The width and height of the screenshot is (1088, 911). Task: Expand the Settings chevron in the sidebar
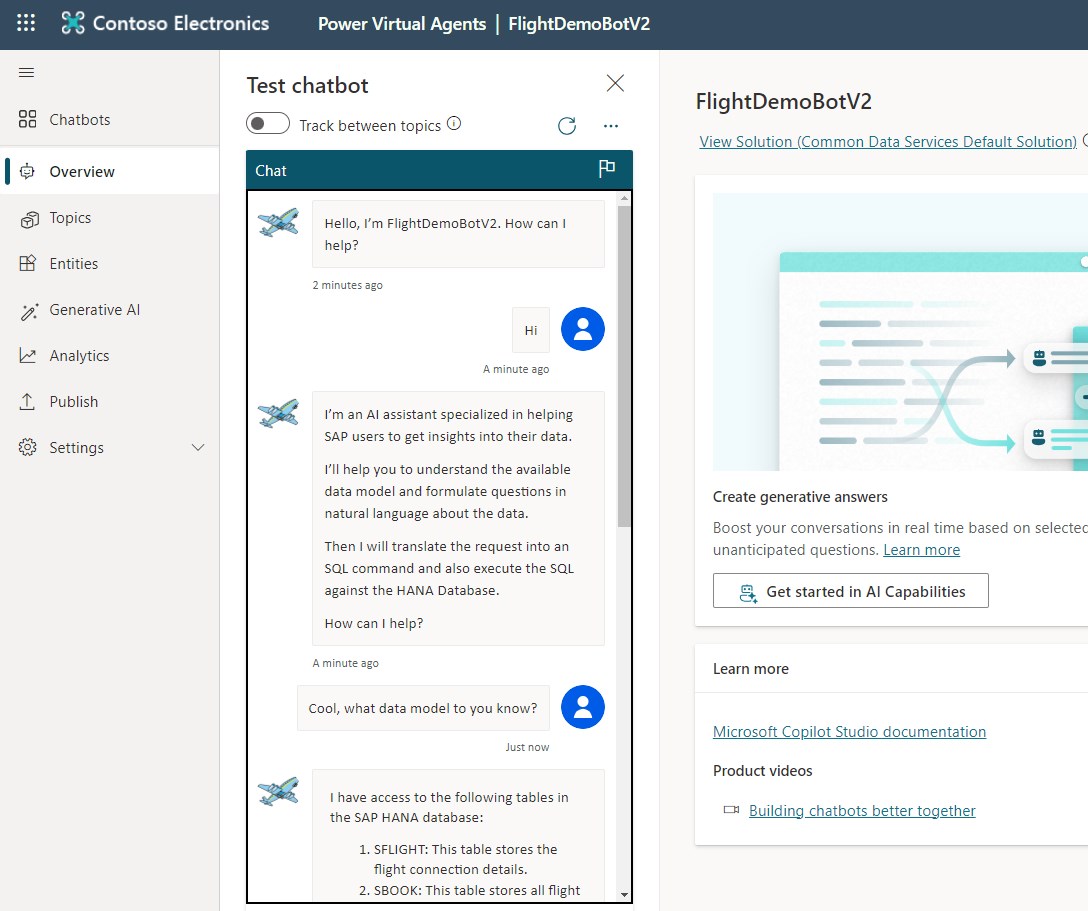pos(198,448)
